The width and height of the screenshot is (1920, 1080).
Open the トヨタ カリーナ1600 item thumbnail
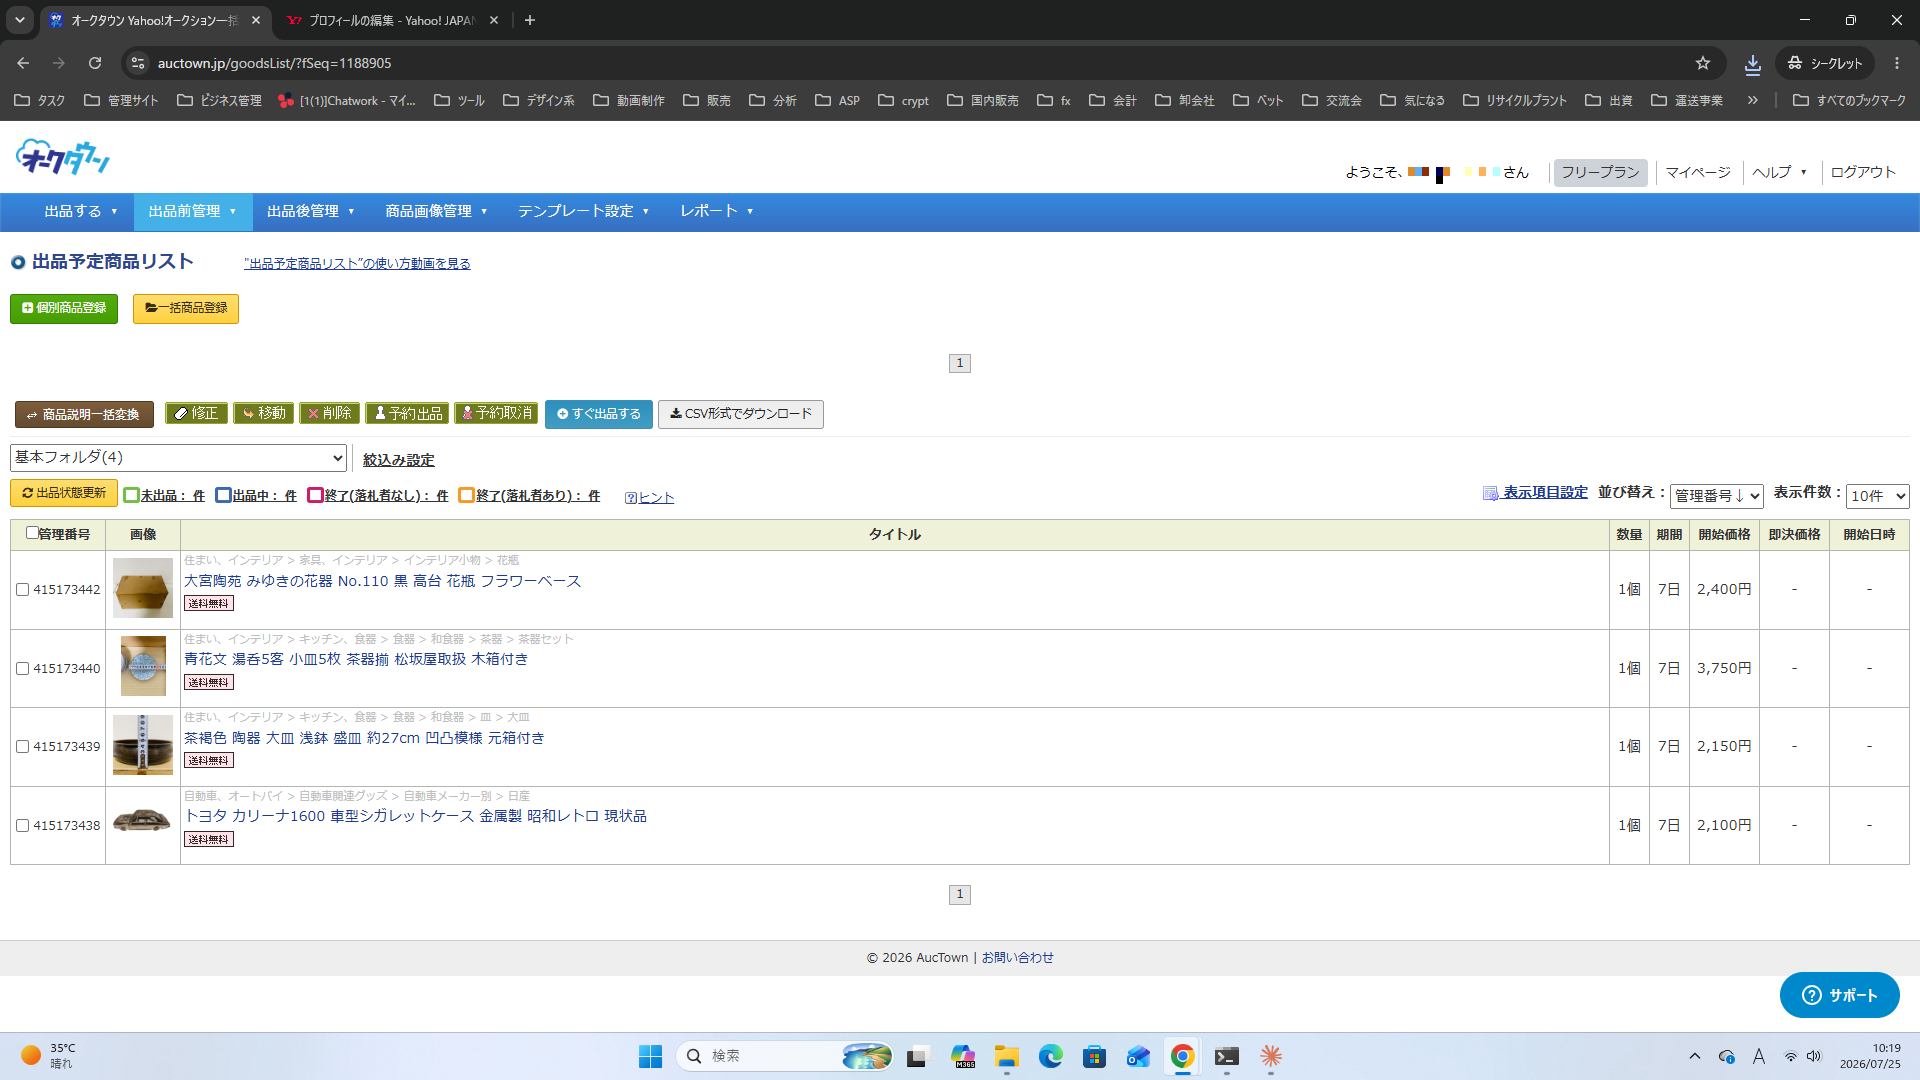click(x=142, y=820)
